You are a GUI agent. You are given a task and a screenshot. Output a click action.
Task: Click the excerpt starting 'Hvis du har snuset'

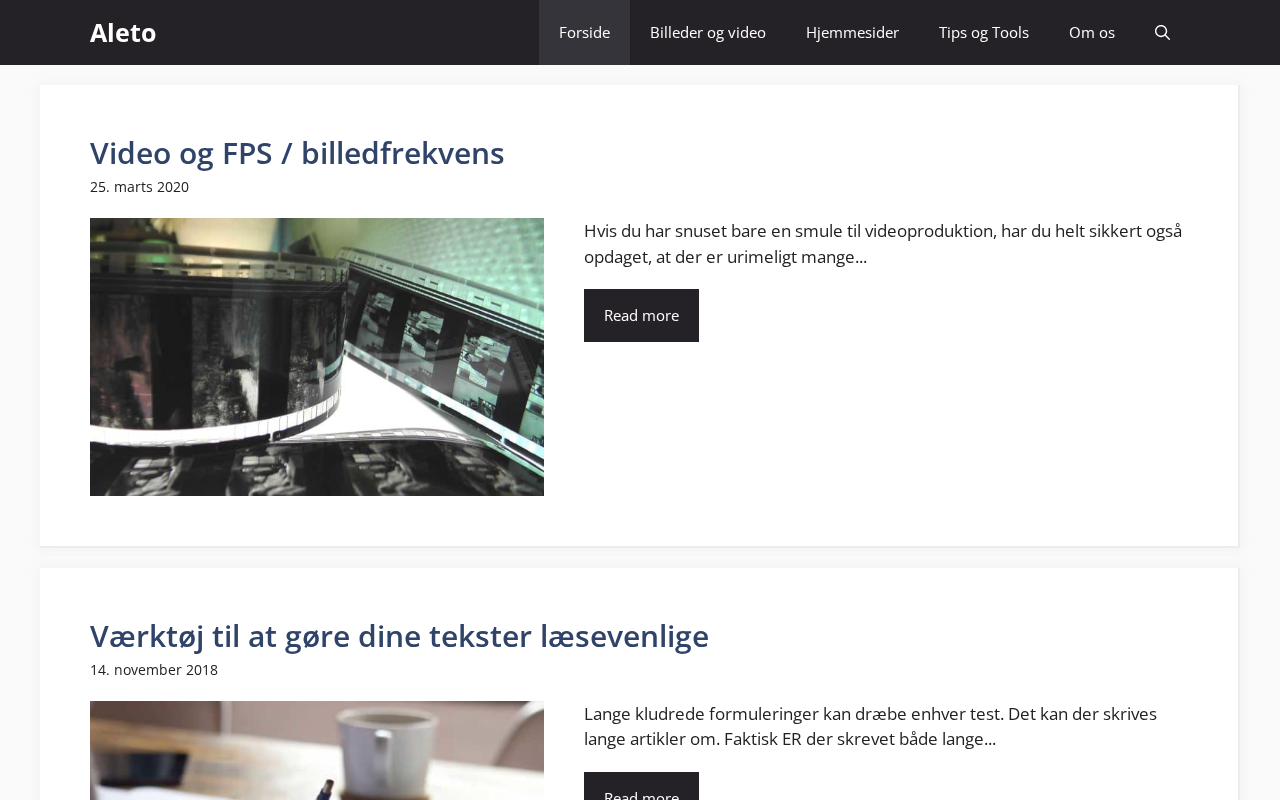[x=883, y=244]
